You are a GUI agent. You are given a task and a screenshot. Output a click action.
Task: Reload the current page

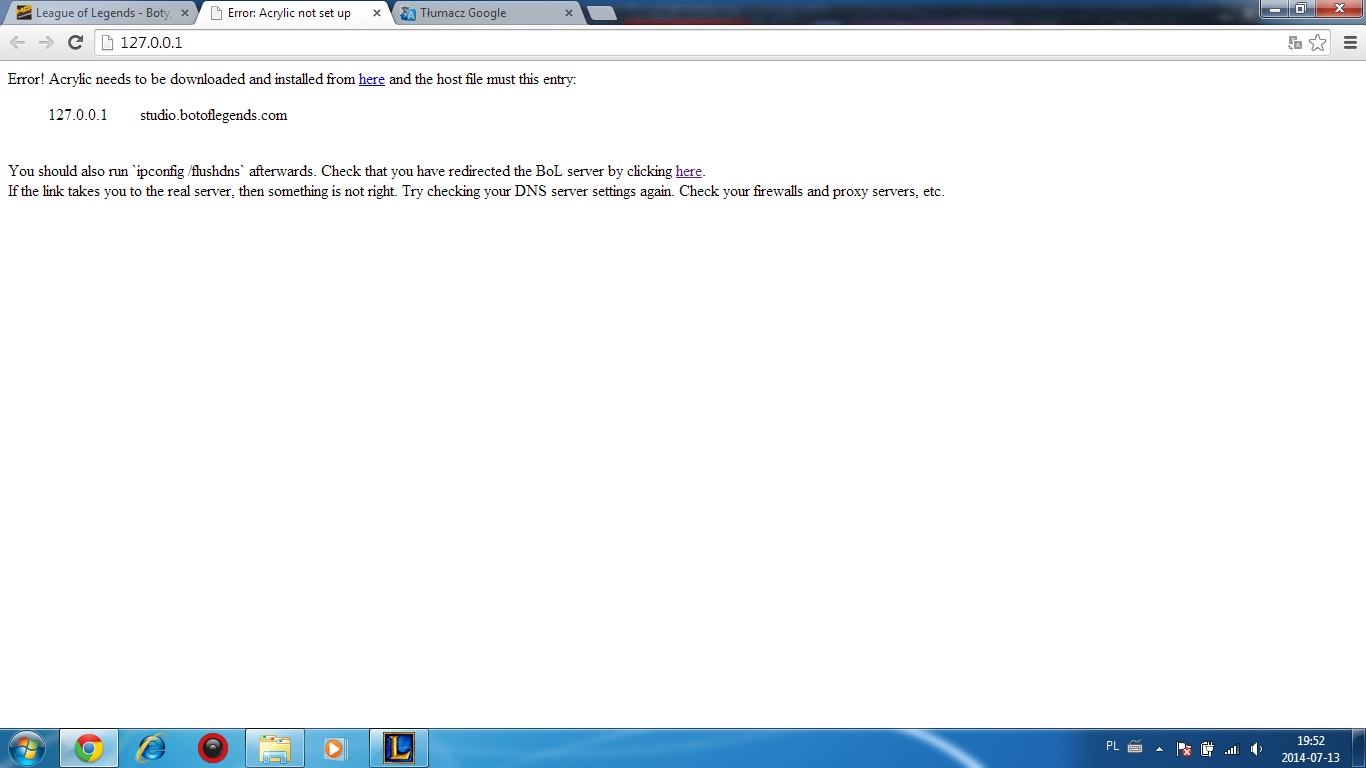coord(75,42)
